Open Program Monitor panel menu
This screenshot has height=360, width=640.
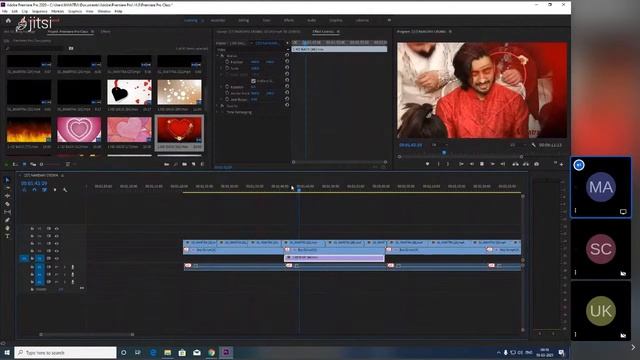[451, 31]
